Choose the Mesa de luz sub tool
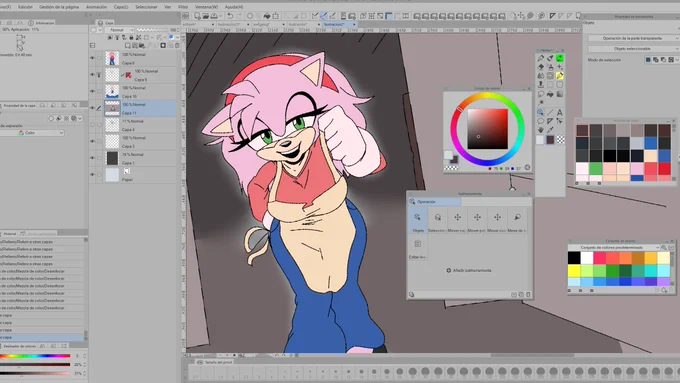680x383 pixels. click(x=517, y=220)
